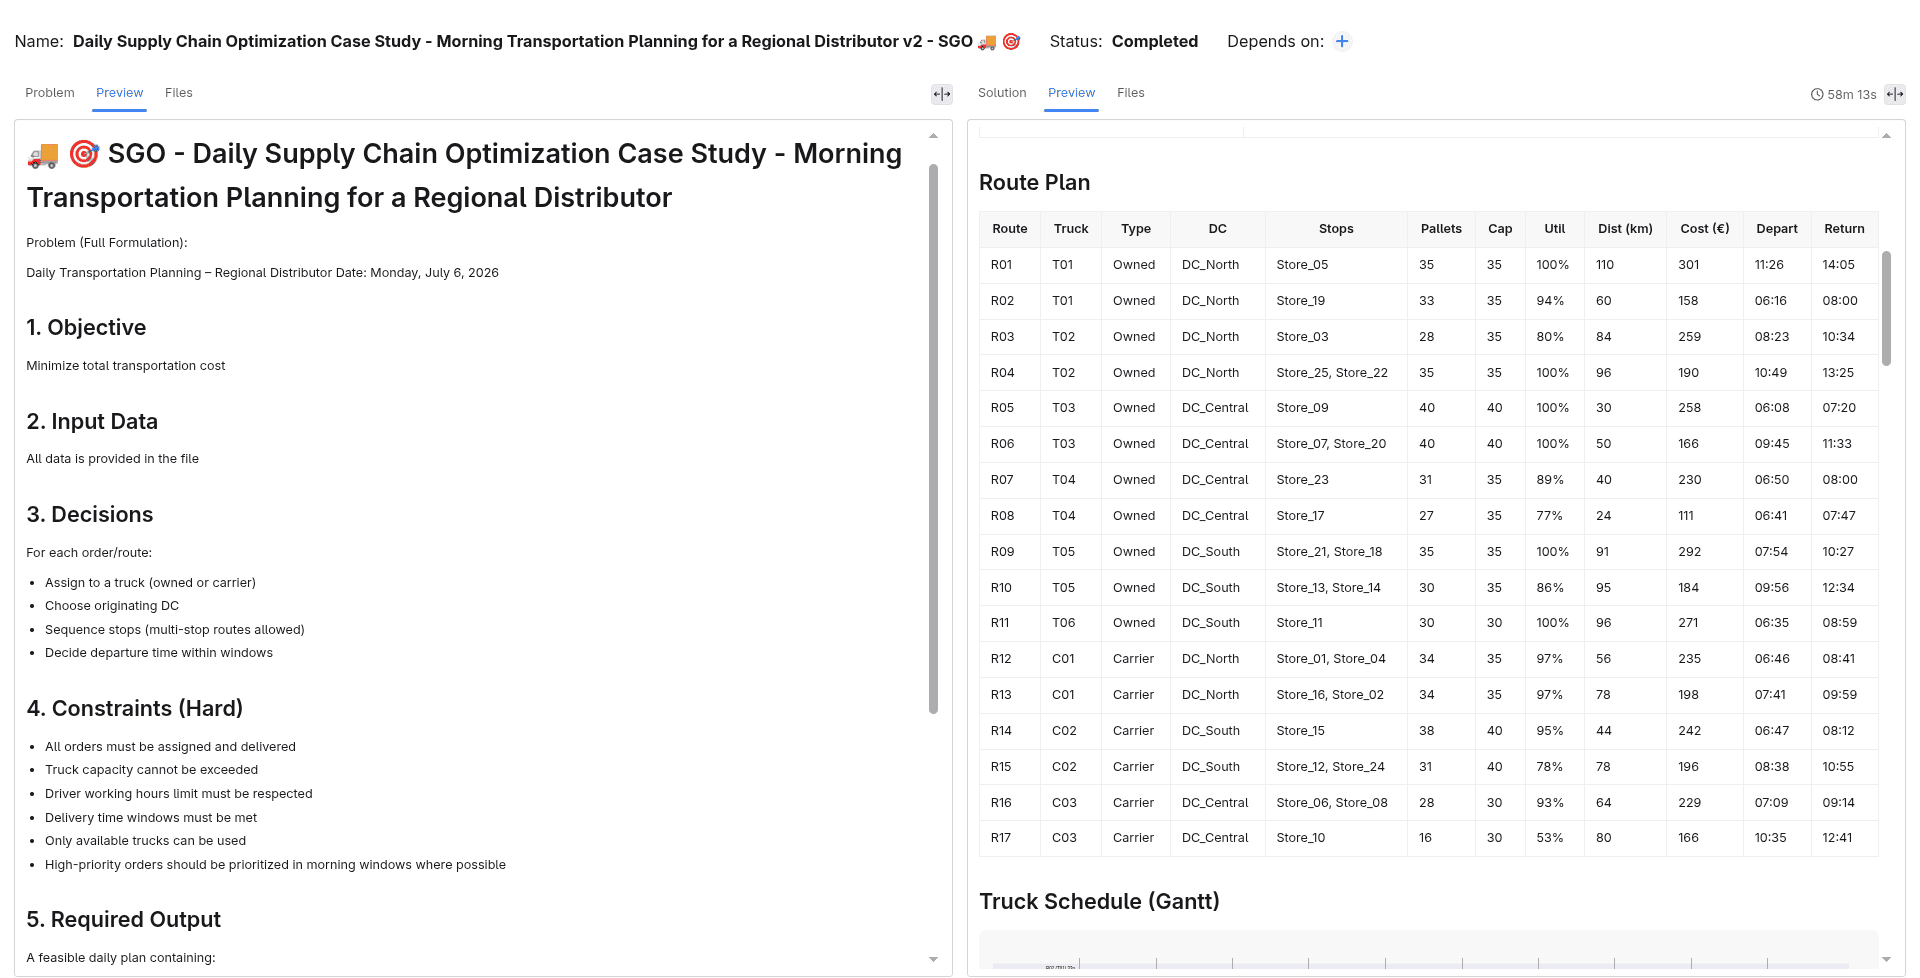Switch to left pane Files tab

tap(179, 93)
